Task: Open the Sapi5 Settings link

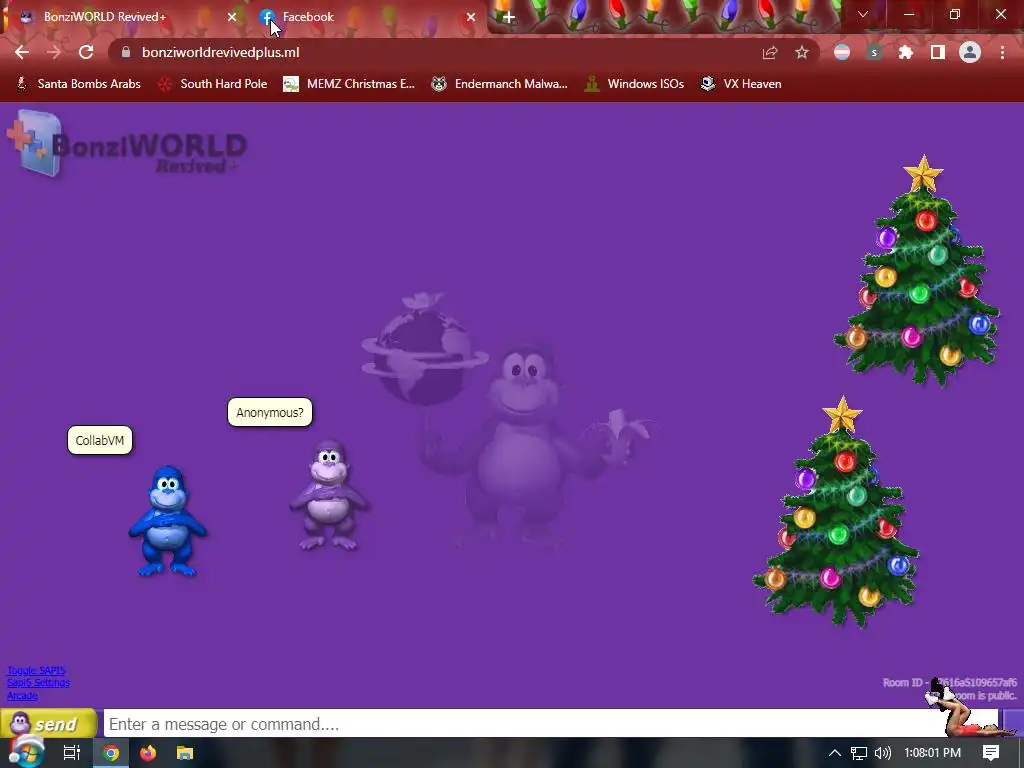Action: pyautogui.click(x=38, y=682)
